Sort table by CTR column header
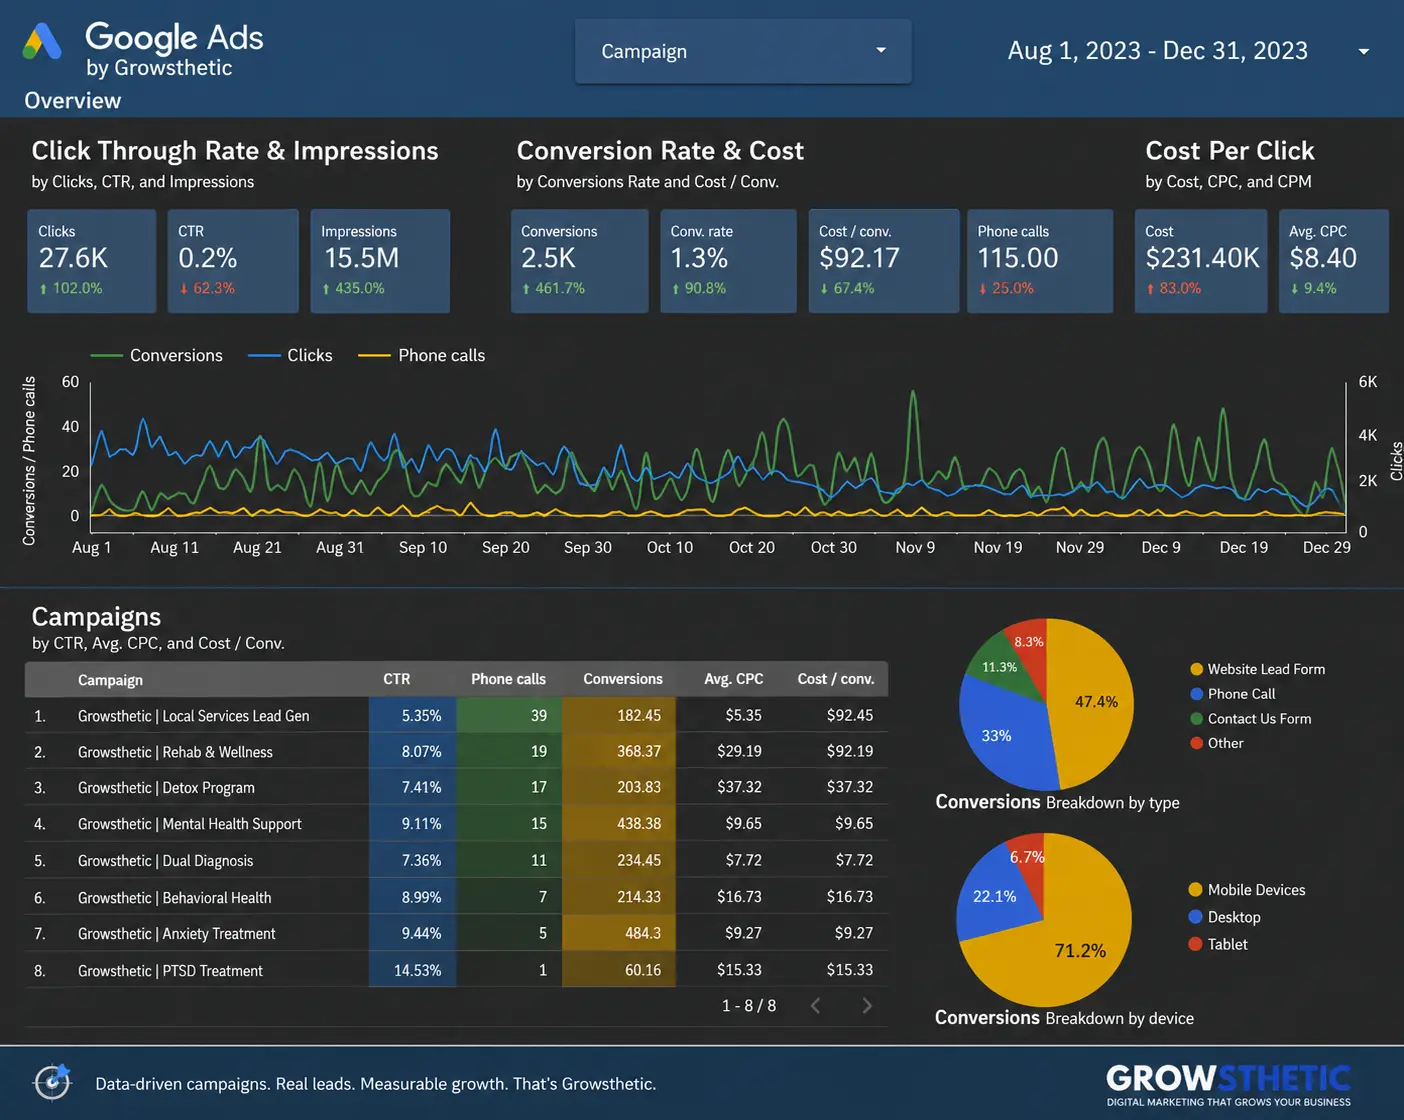Image resolution: width=1404 pixels, height=1120 pixels. coord(397,679)
